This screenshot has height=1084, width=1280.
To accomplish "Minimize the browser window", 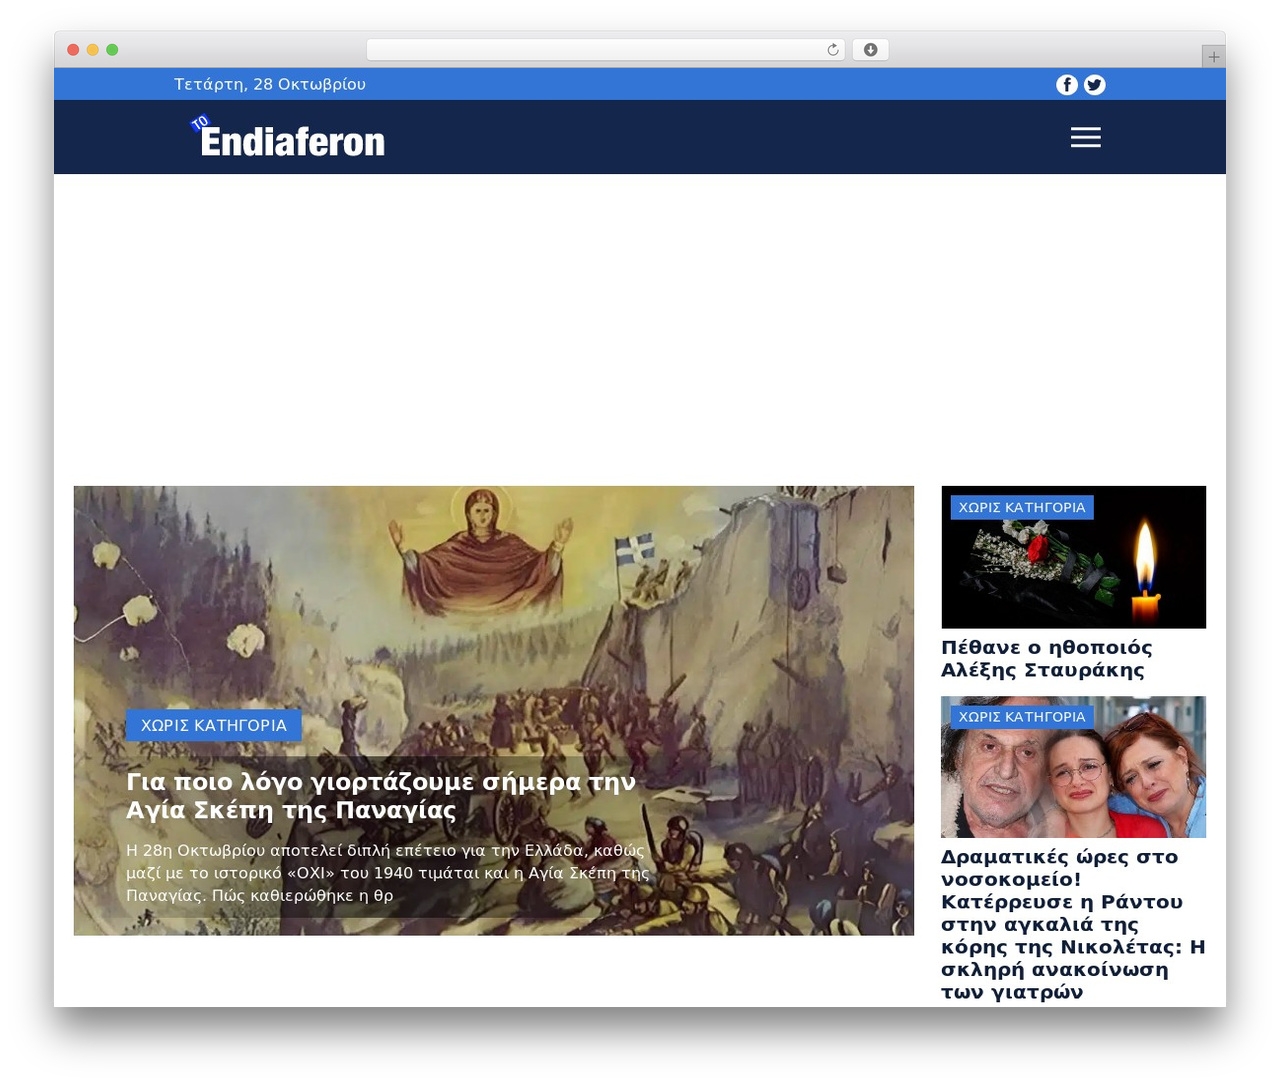I will [93, 50].
